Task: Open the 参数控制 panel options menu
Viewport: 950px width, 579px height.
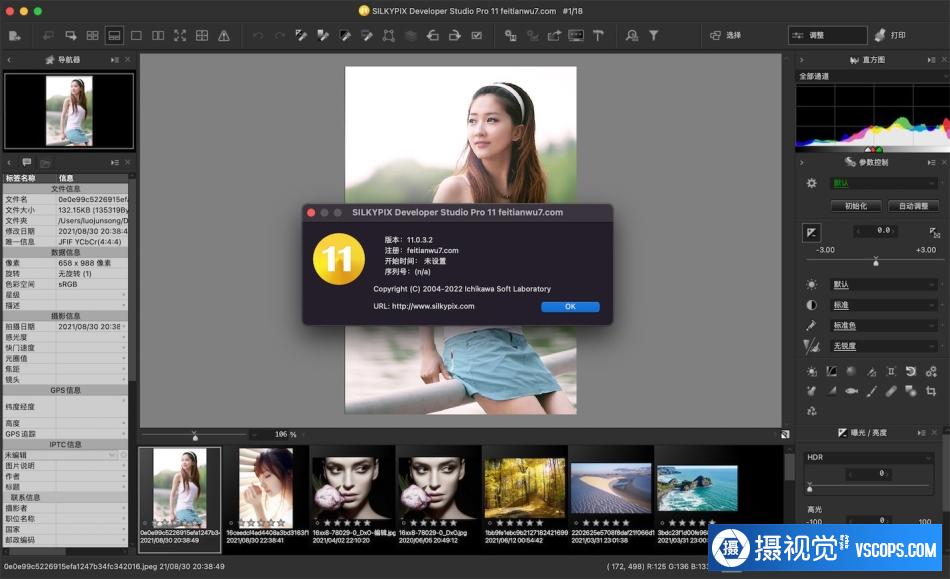Action: point(931,162)
